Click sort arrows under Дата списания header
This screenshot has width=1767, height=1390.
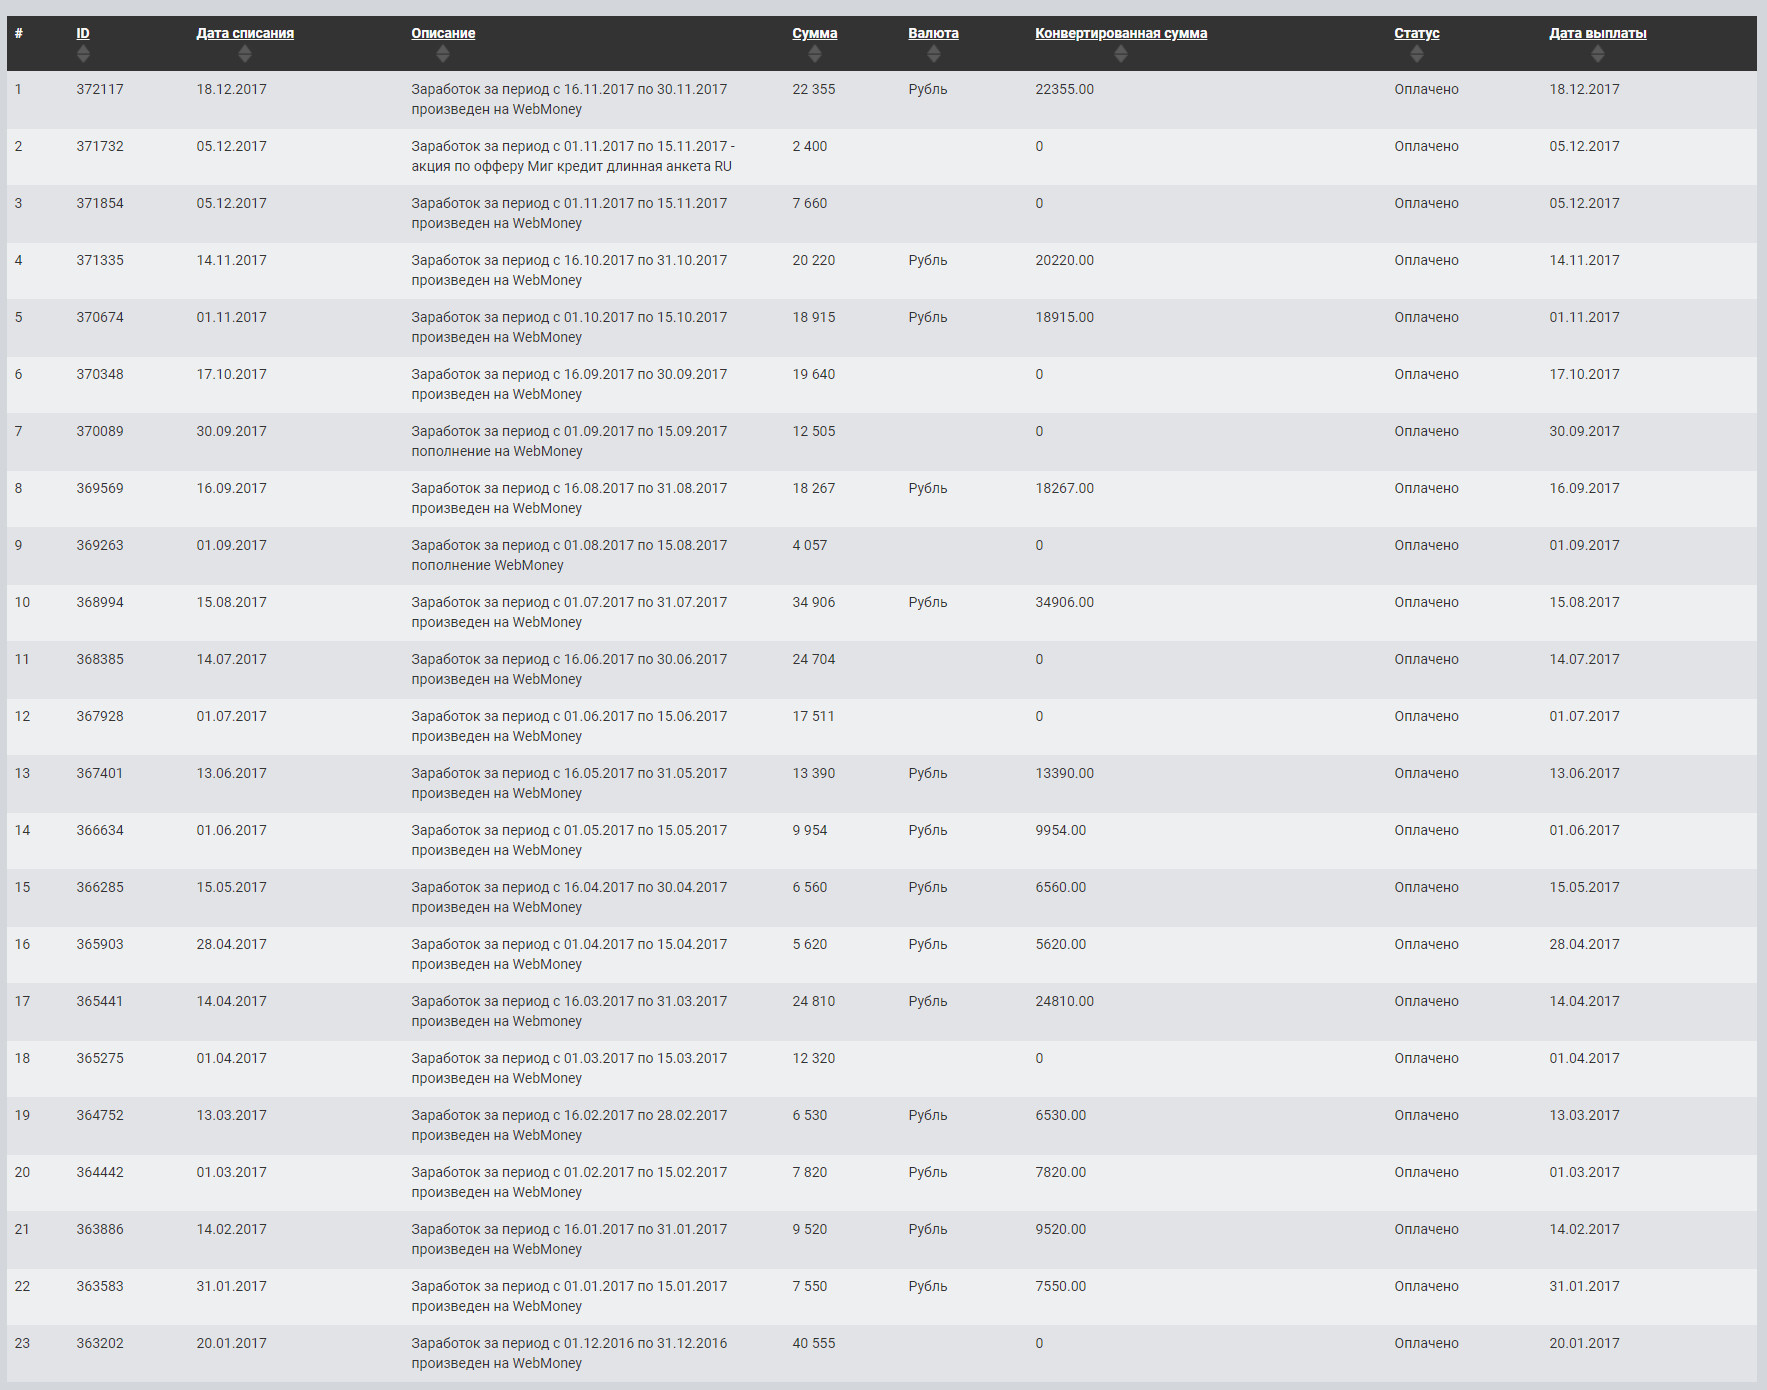click(245, 54)
